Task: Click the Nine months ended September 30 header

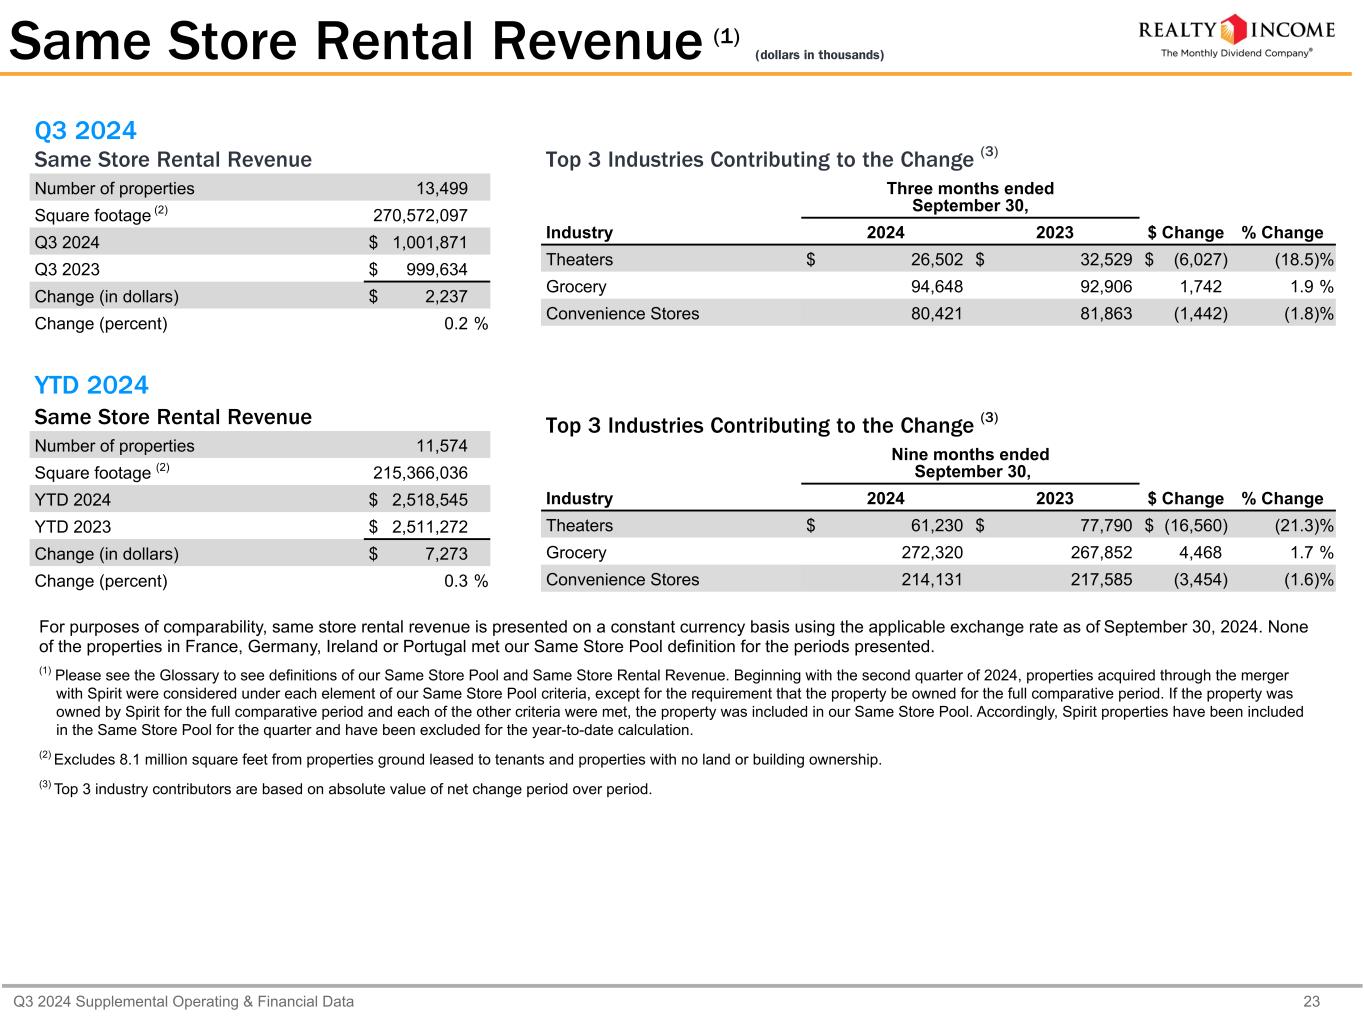Action: [970, 463]
